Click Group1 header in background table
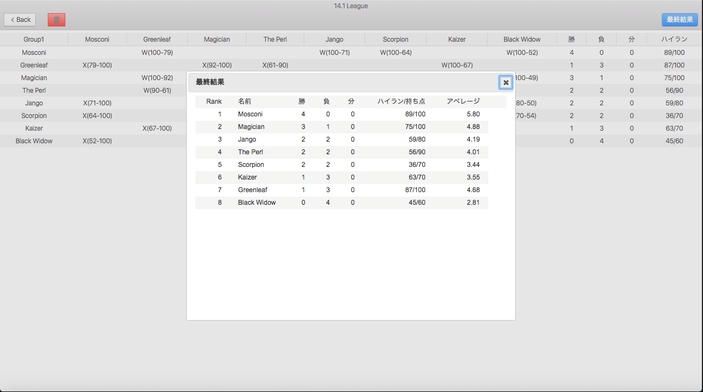Viewport: 703px width, 392px height. [34, 39]
